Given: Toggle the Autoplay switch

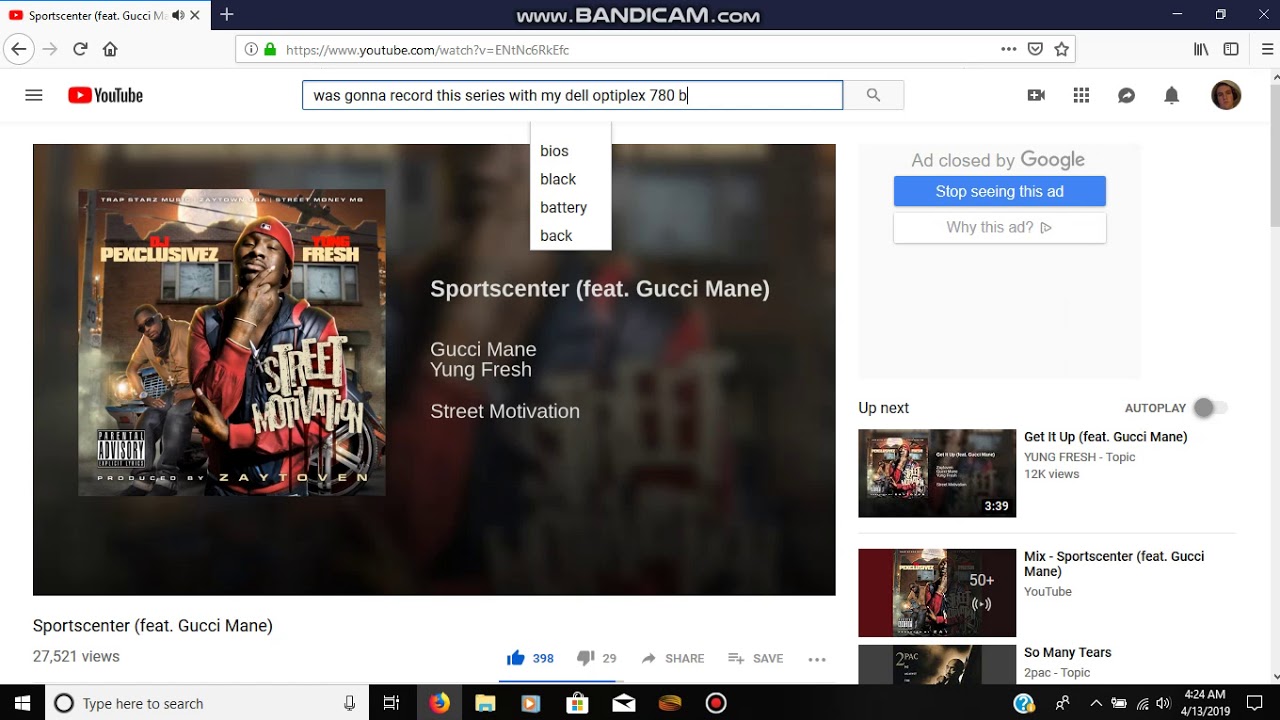Looking at the screenshot, I should (1210, 408).
